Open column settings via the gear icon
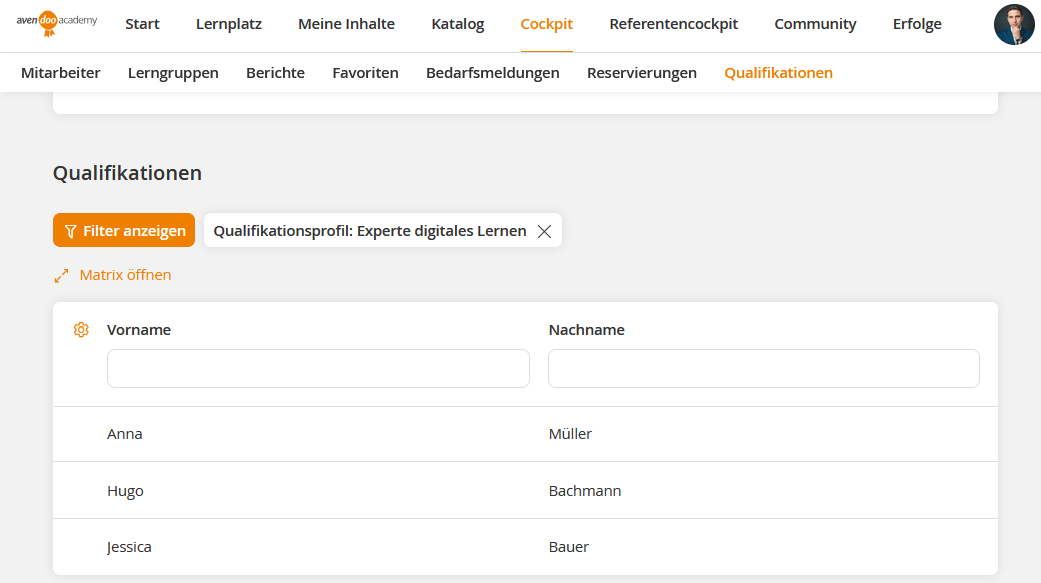Viewport: 1041px width, 583px height. [81, 329]
